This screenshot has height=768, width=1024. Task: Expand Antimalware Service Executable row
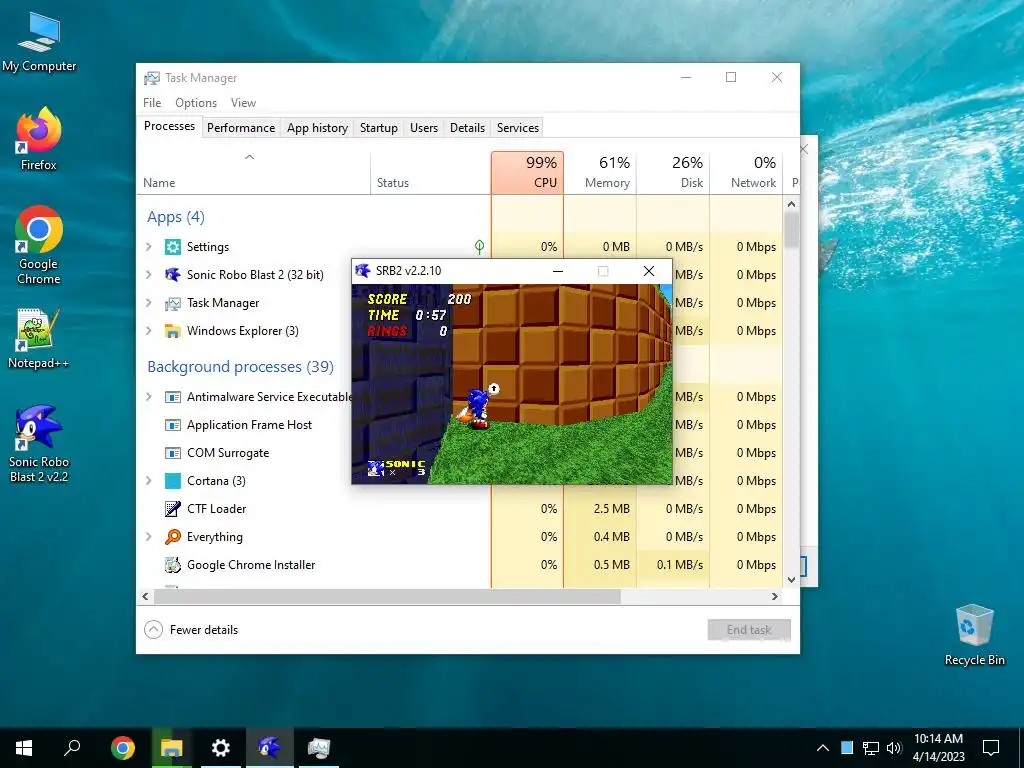click(x=149, y=397)
